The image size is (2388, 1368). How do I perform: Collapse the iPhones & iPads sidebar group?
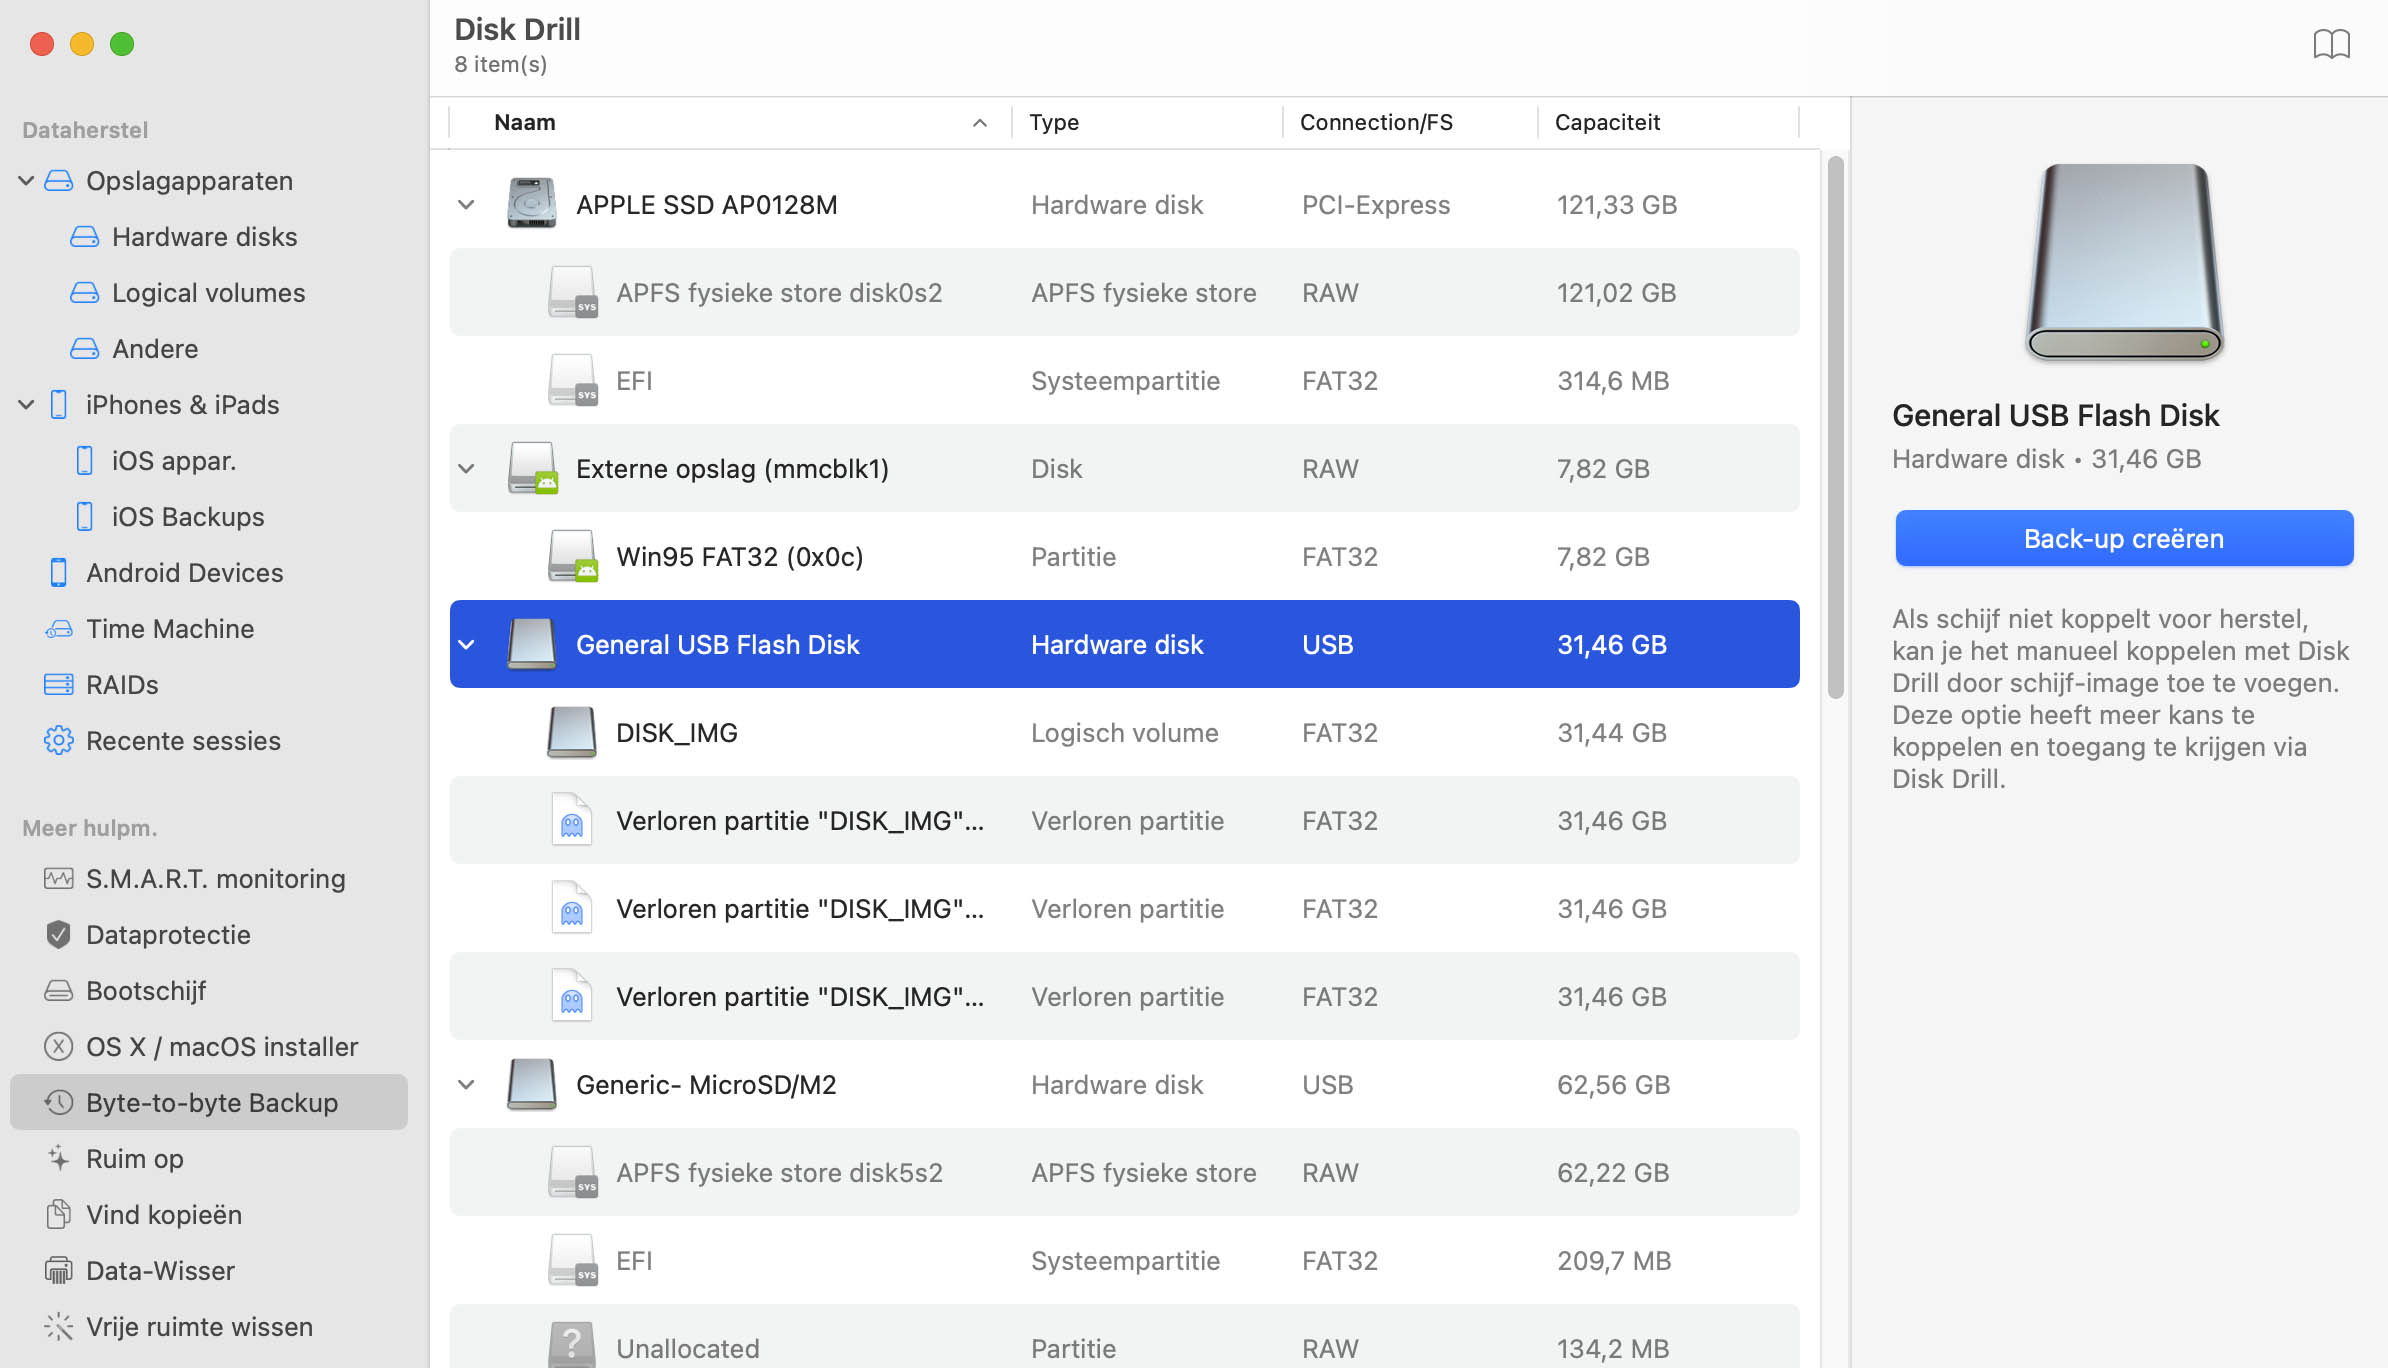tap(27, 405)
